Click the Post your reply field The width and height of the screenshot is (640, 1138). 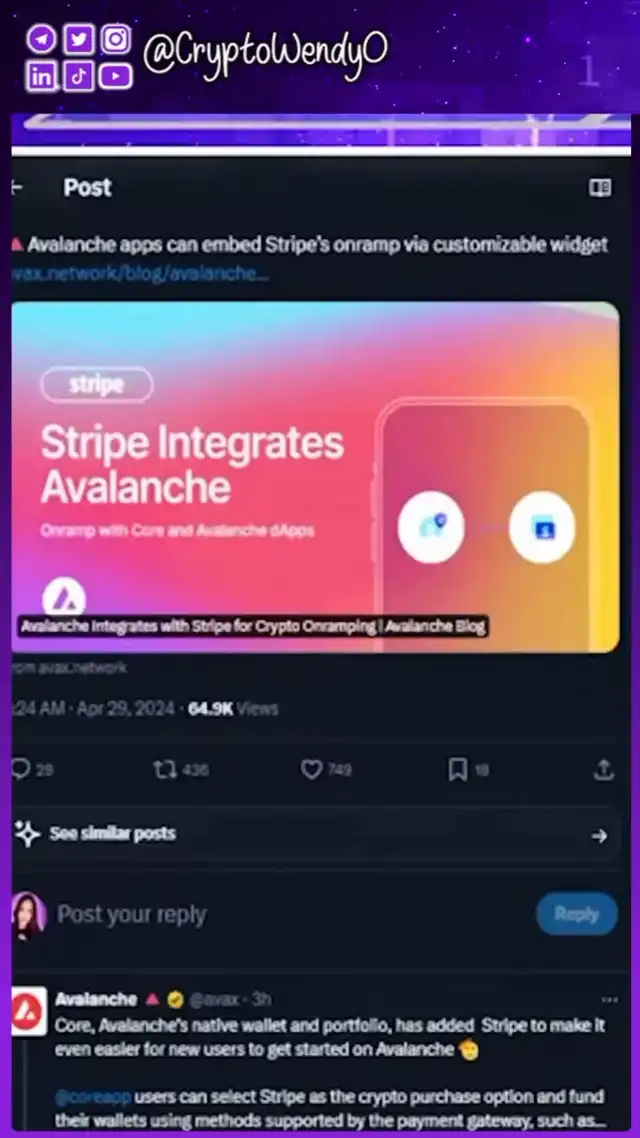point(290,914)
